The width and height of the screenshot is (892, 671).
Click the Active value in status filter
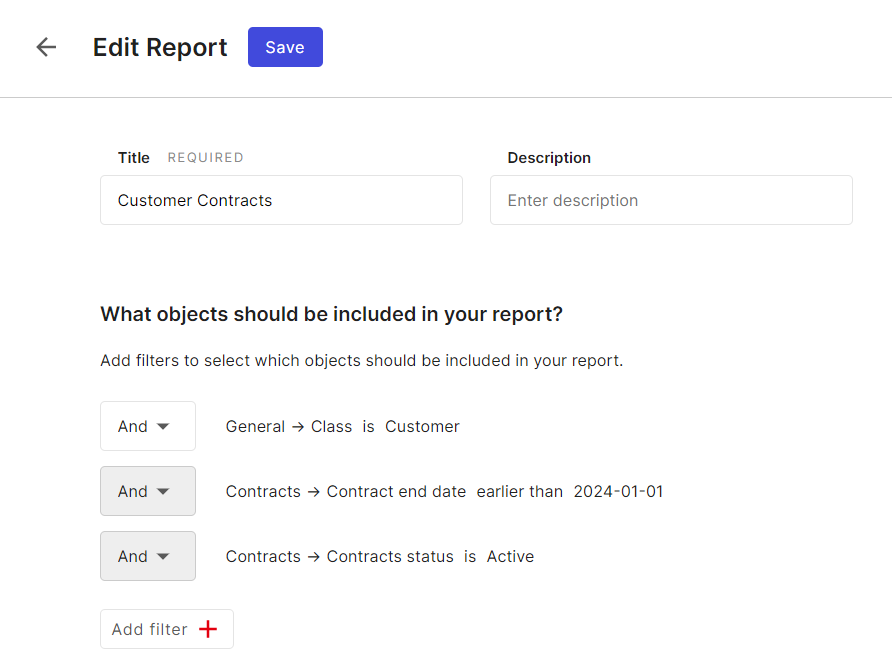click(x=510, y=556)
